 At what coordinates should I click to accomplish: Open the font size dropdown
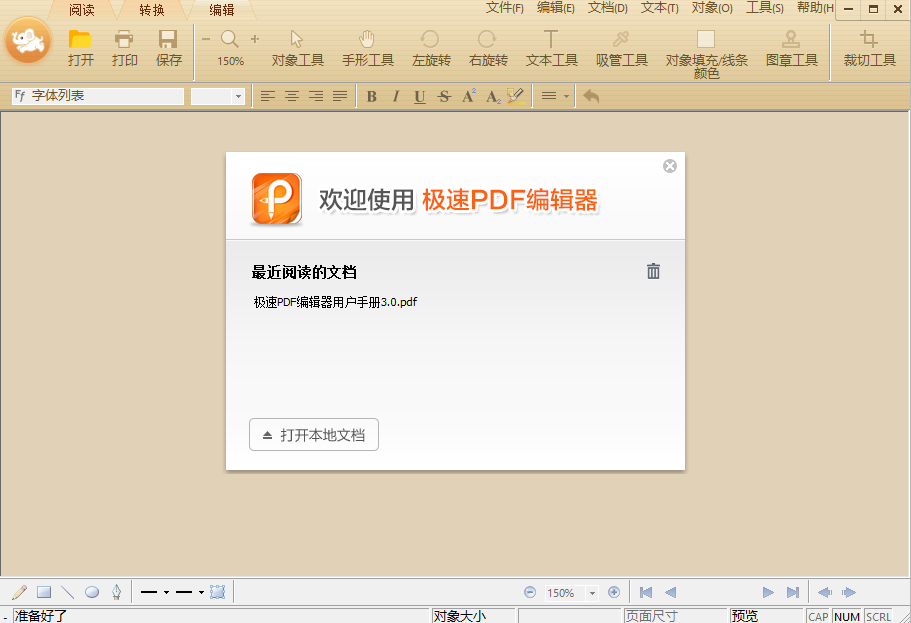pyautogui.click(x=237, y=96)
